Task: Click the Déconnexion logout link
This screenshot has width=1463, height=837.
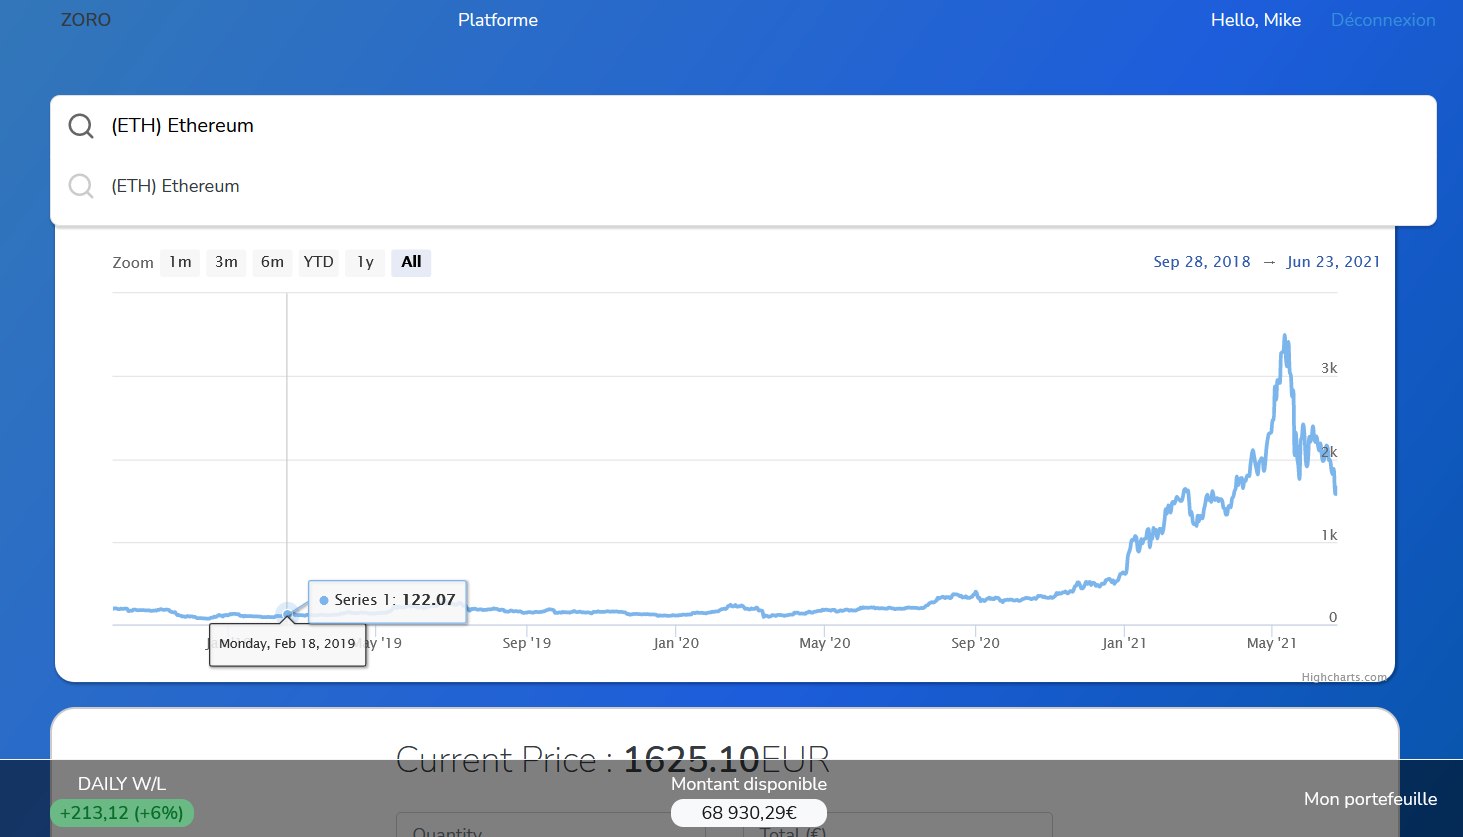Action: point(1383,20)
